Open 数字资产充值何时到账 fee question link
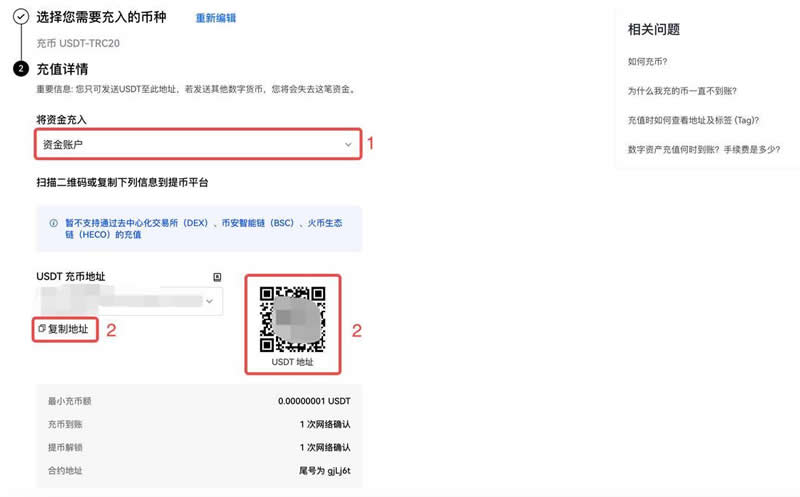The image size is (800, 497). [704, 149]
